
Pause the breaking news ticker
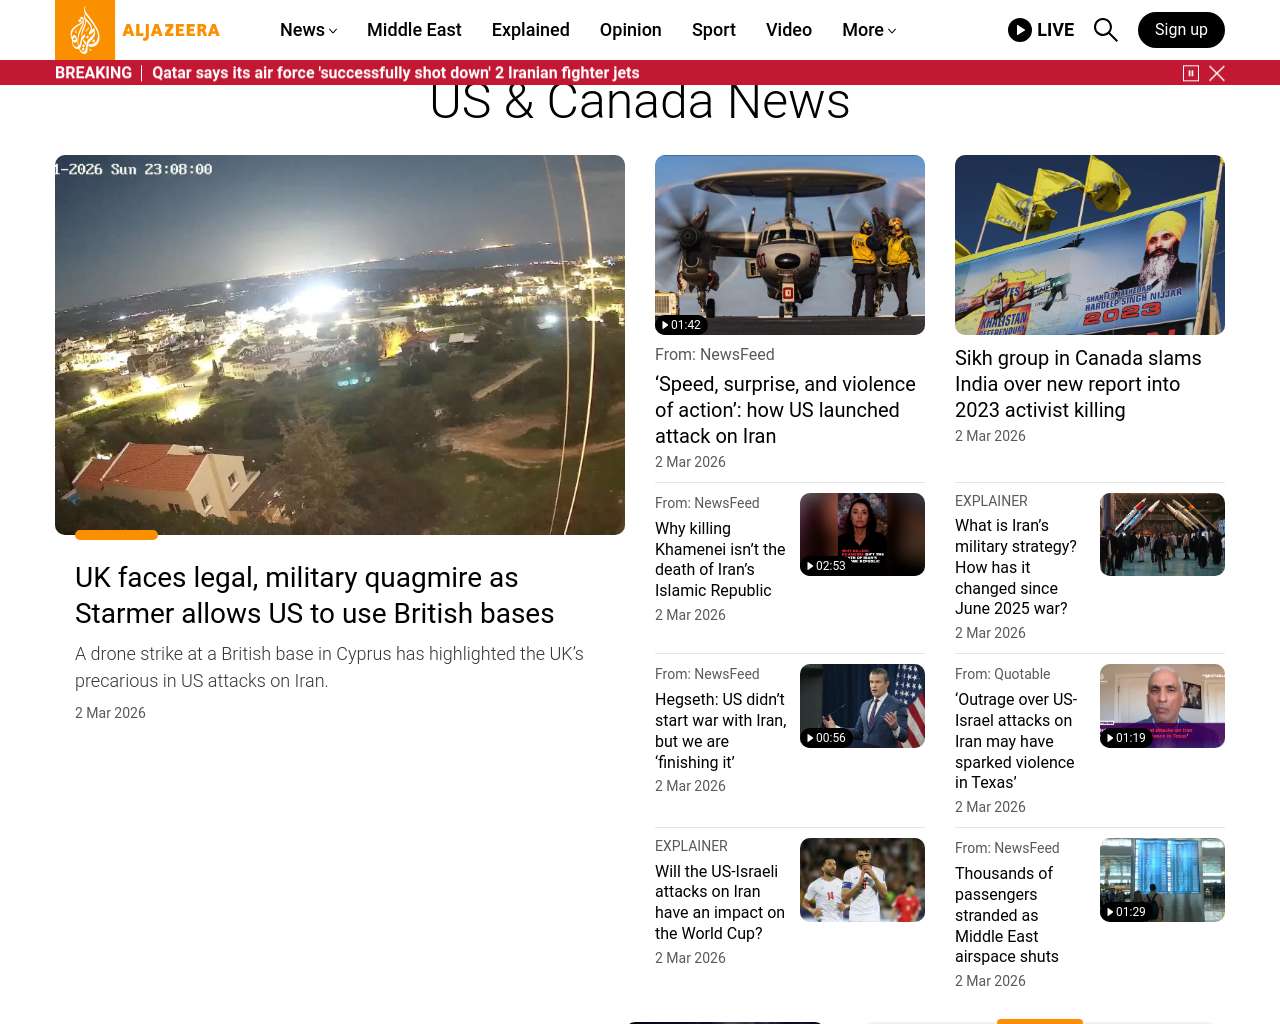tap(1191, 73)
